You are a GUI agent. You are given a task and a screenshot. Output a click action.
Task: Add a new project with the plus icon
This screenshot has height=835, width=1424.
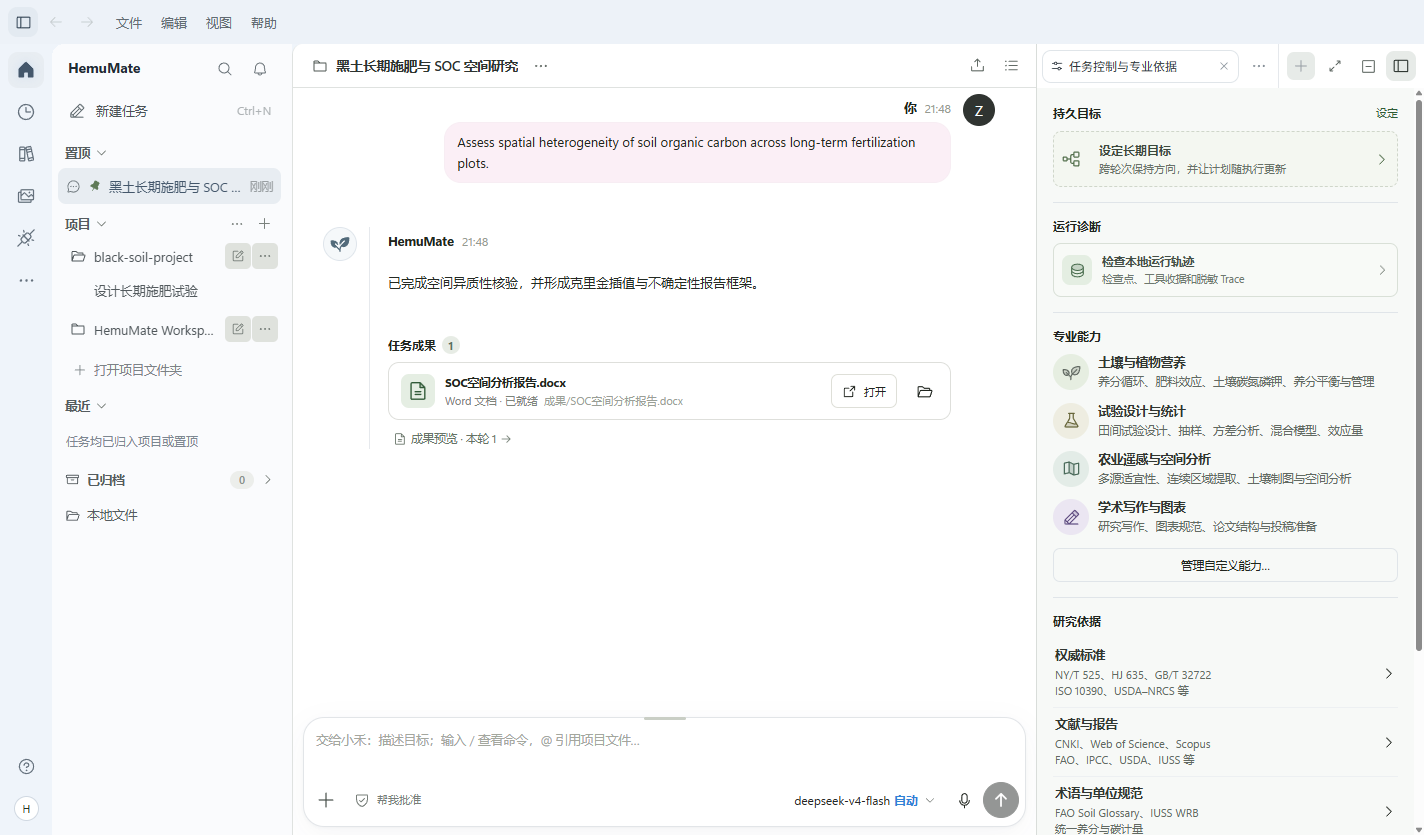click(265, 224)
